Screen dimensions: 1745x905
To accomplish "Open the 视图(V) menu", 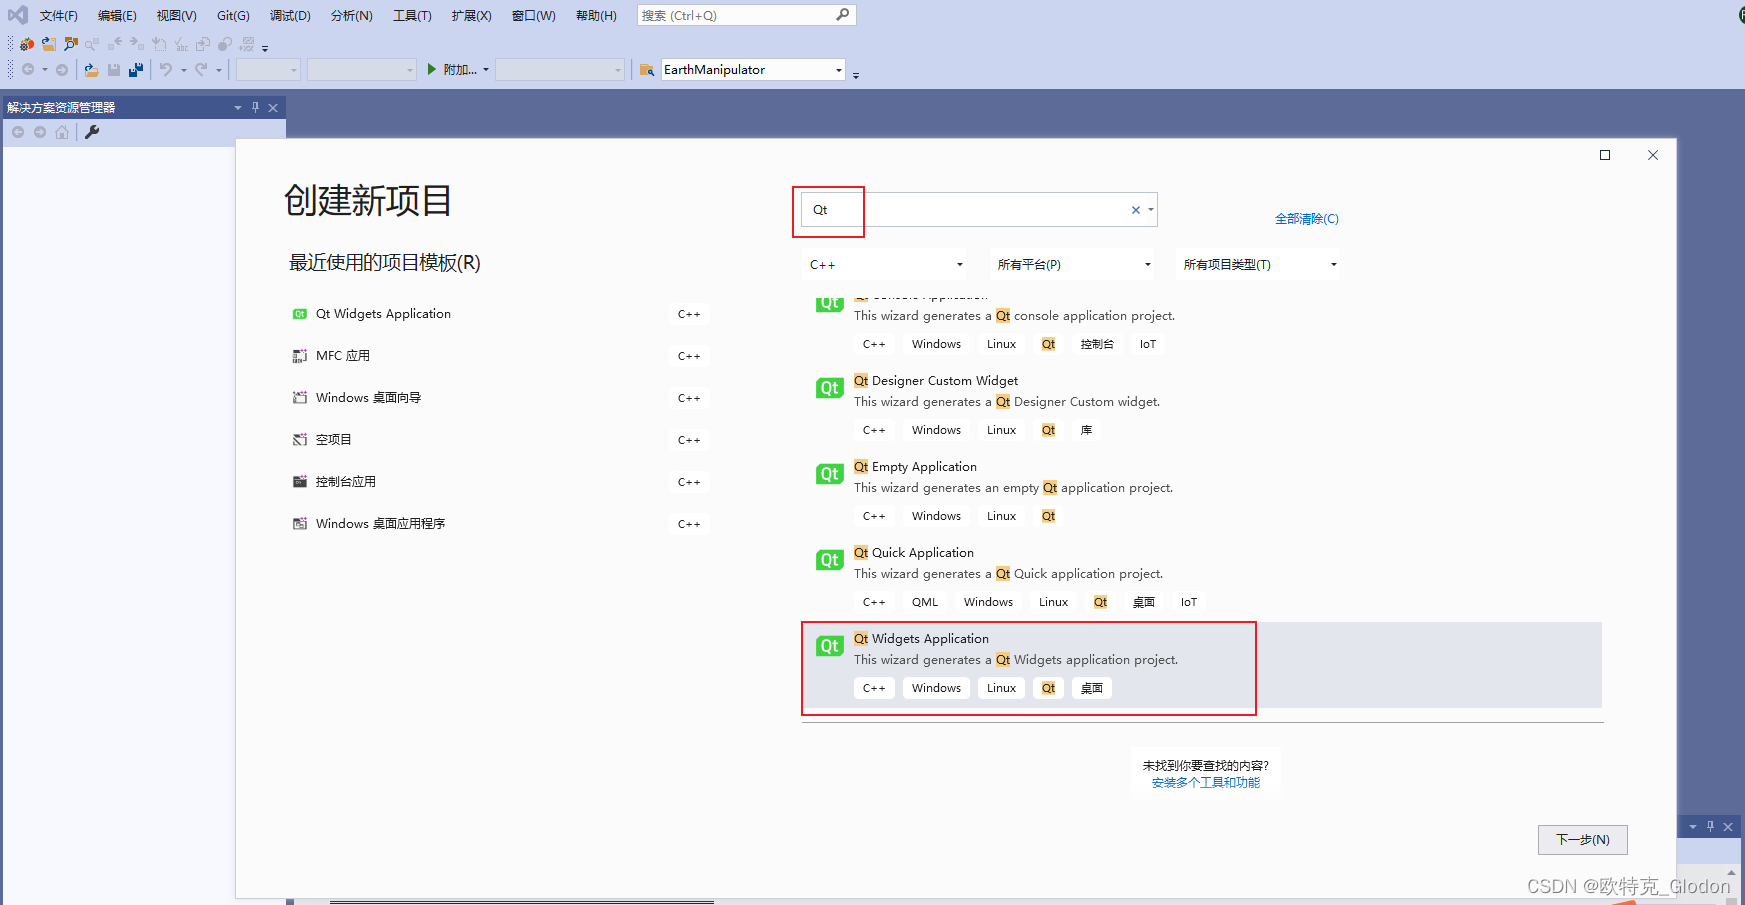I will tap(176, 15).
